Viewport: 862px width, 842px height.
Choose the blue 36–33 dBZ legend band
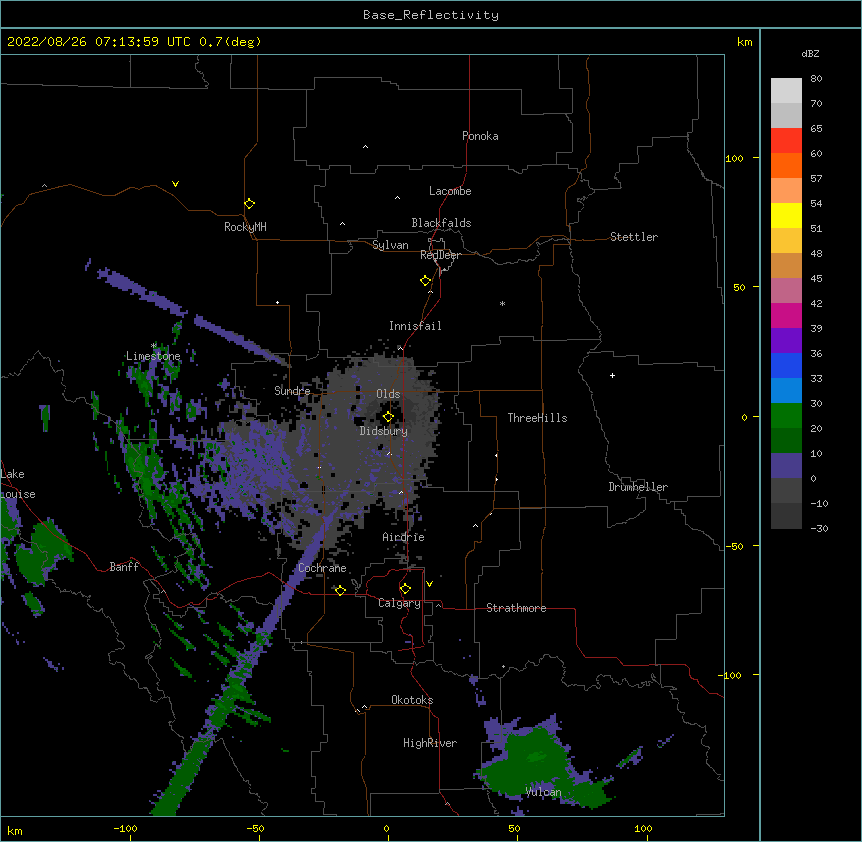(x=786, y=365)
